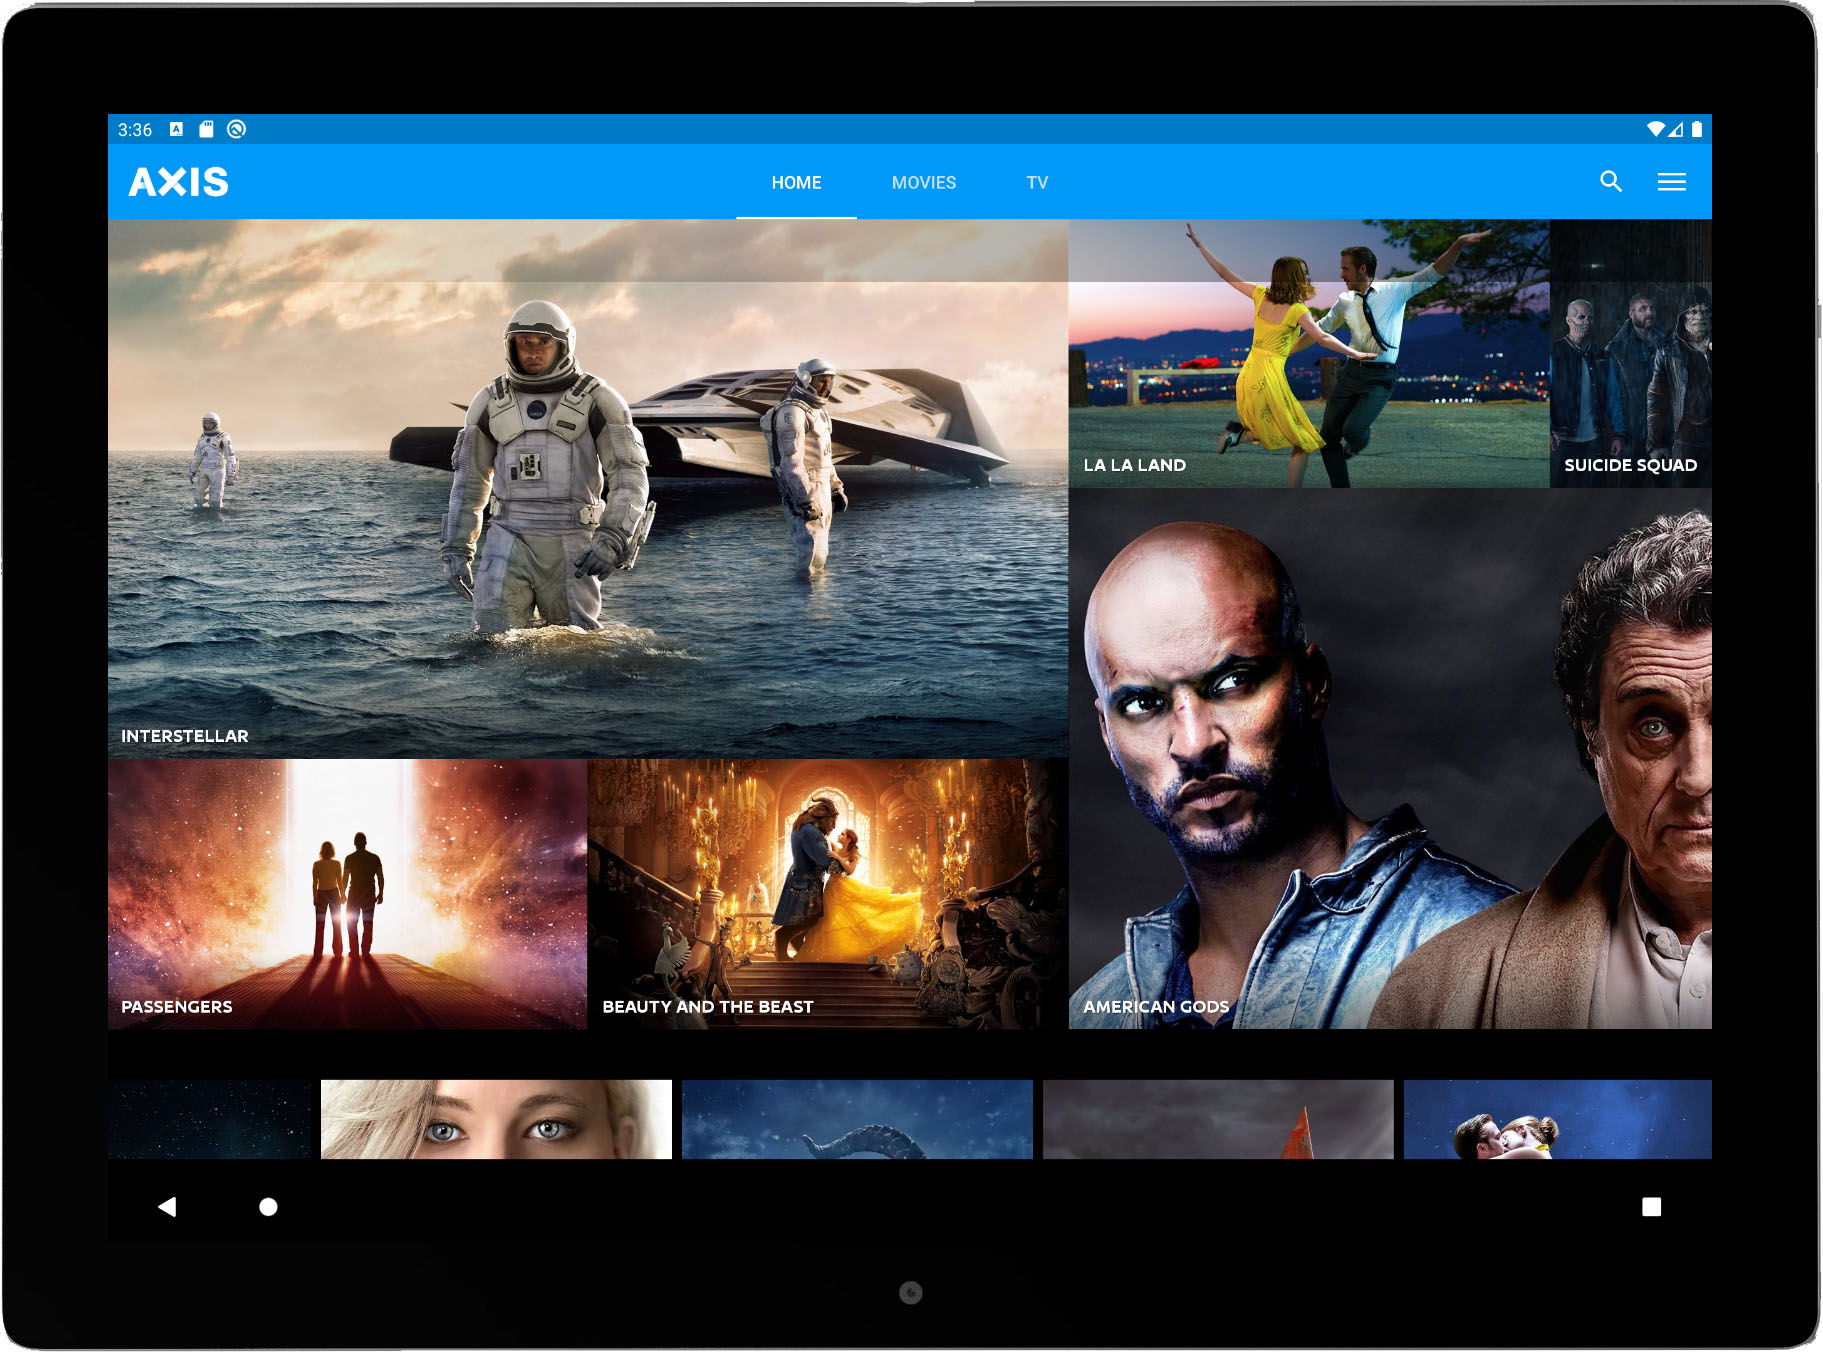Select the blonde woman's face thumbnail
This screenshot has height=1352, width=1823.
point(496,1119)
